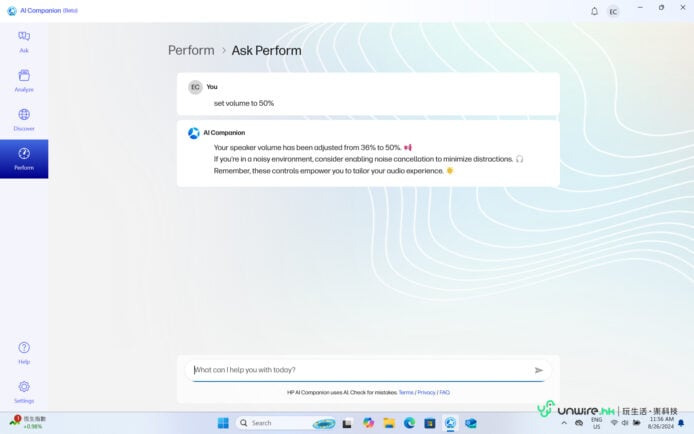This screenshot has width=694, height=434.
Task: Open the Ask section in sidebar
Action: click(24, 41)
